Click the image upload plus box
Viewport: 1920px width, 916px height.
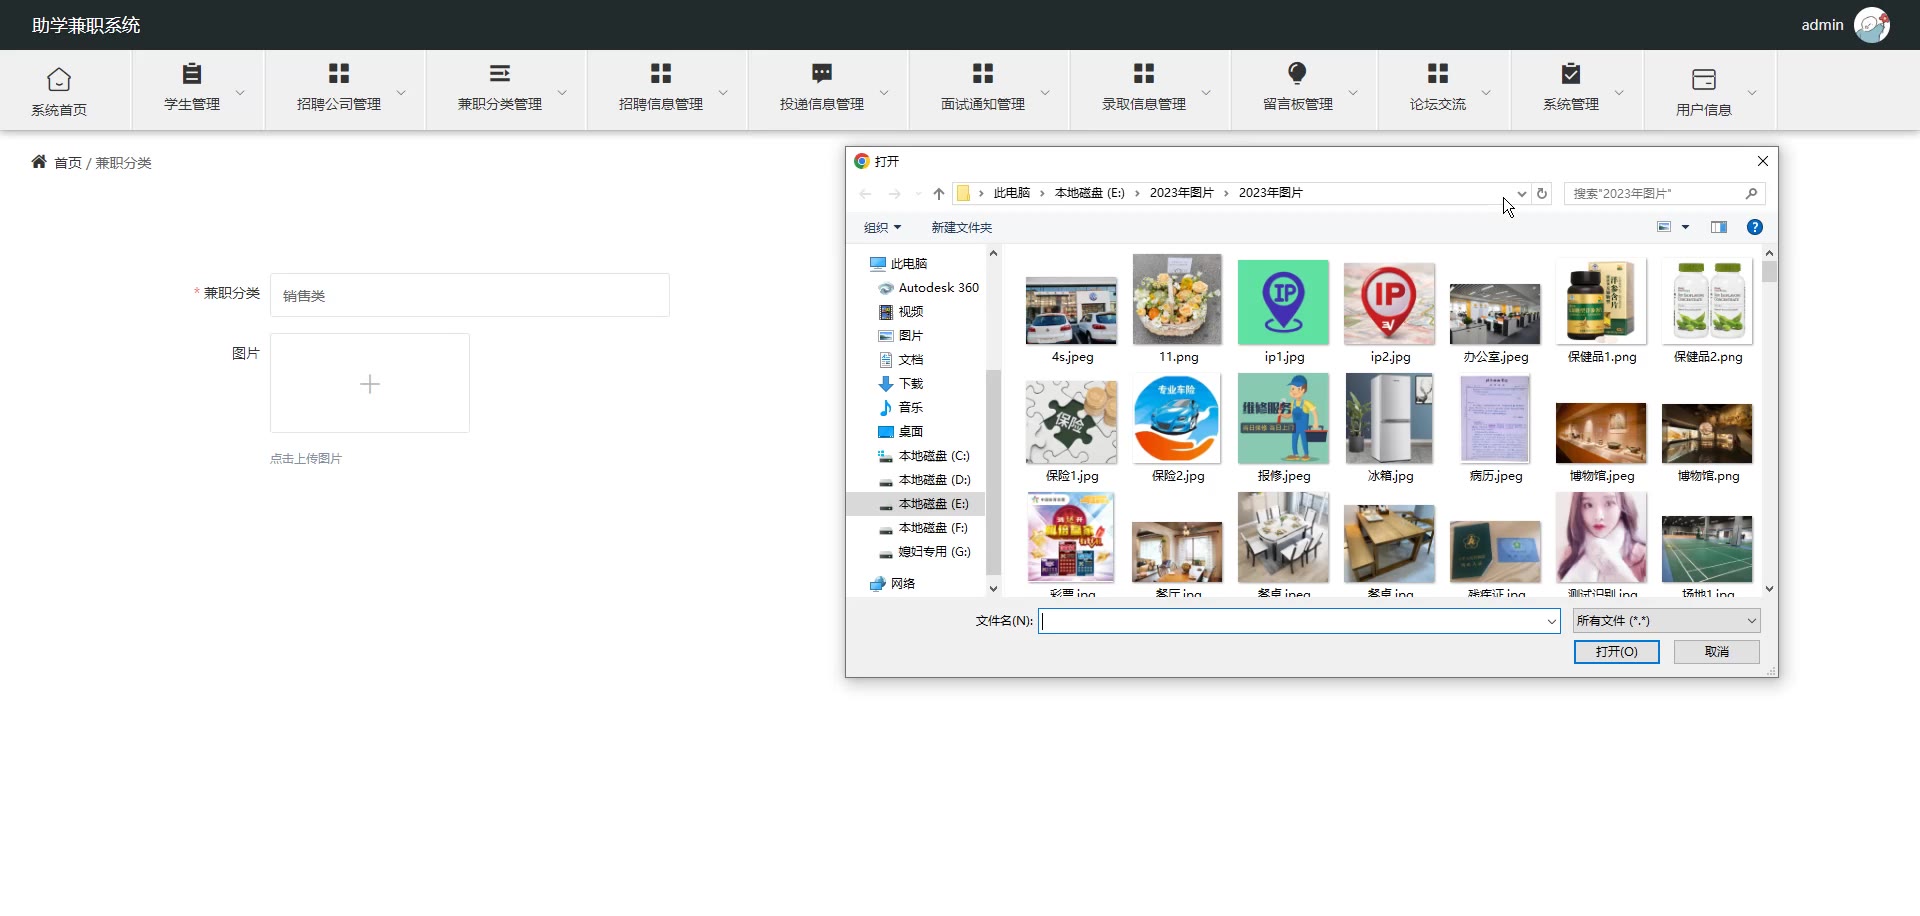tap(370, 383)
